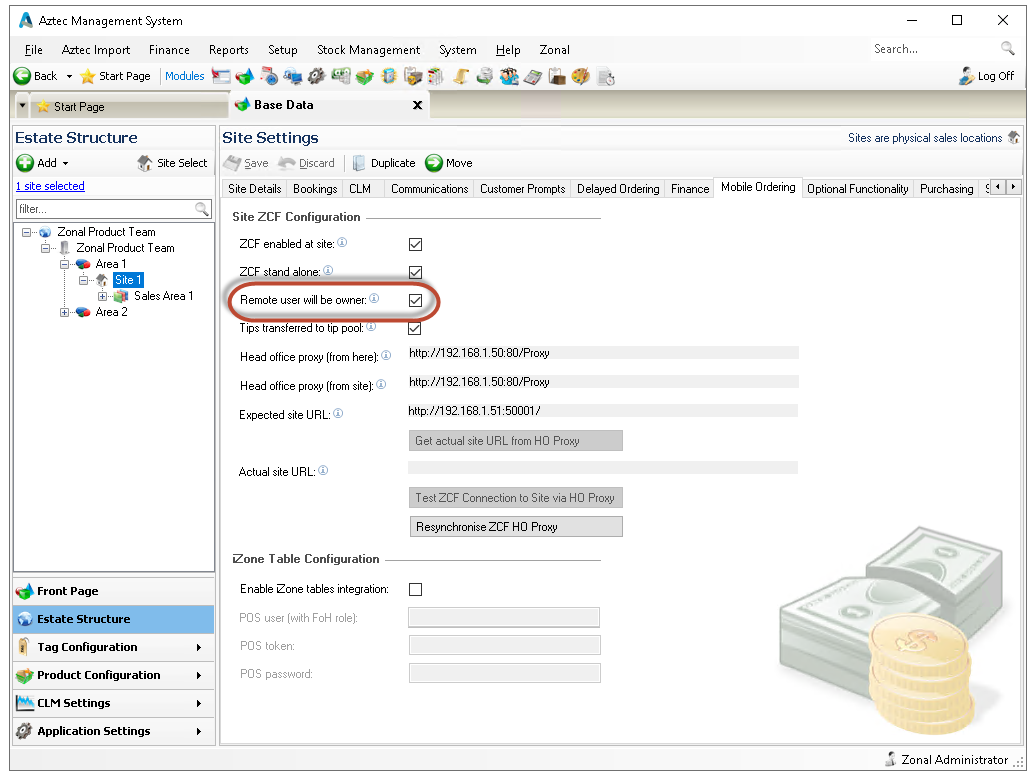Click info icon beside ZCF stand alone
Screen dimensions: 1034x775
[x=328, y=270]
